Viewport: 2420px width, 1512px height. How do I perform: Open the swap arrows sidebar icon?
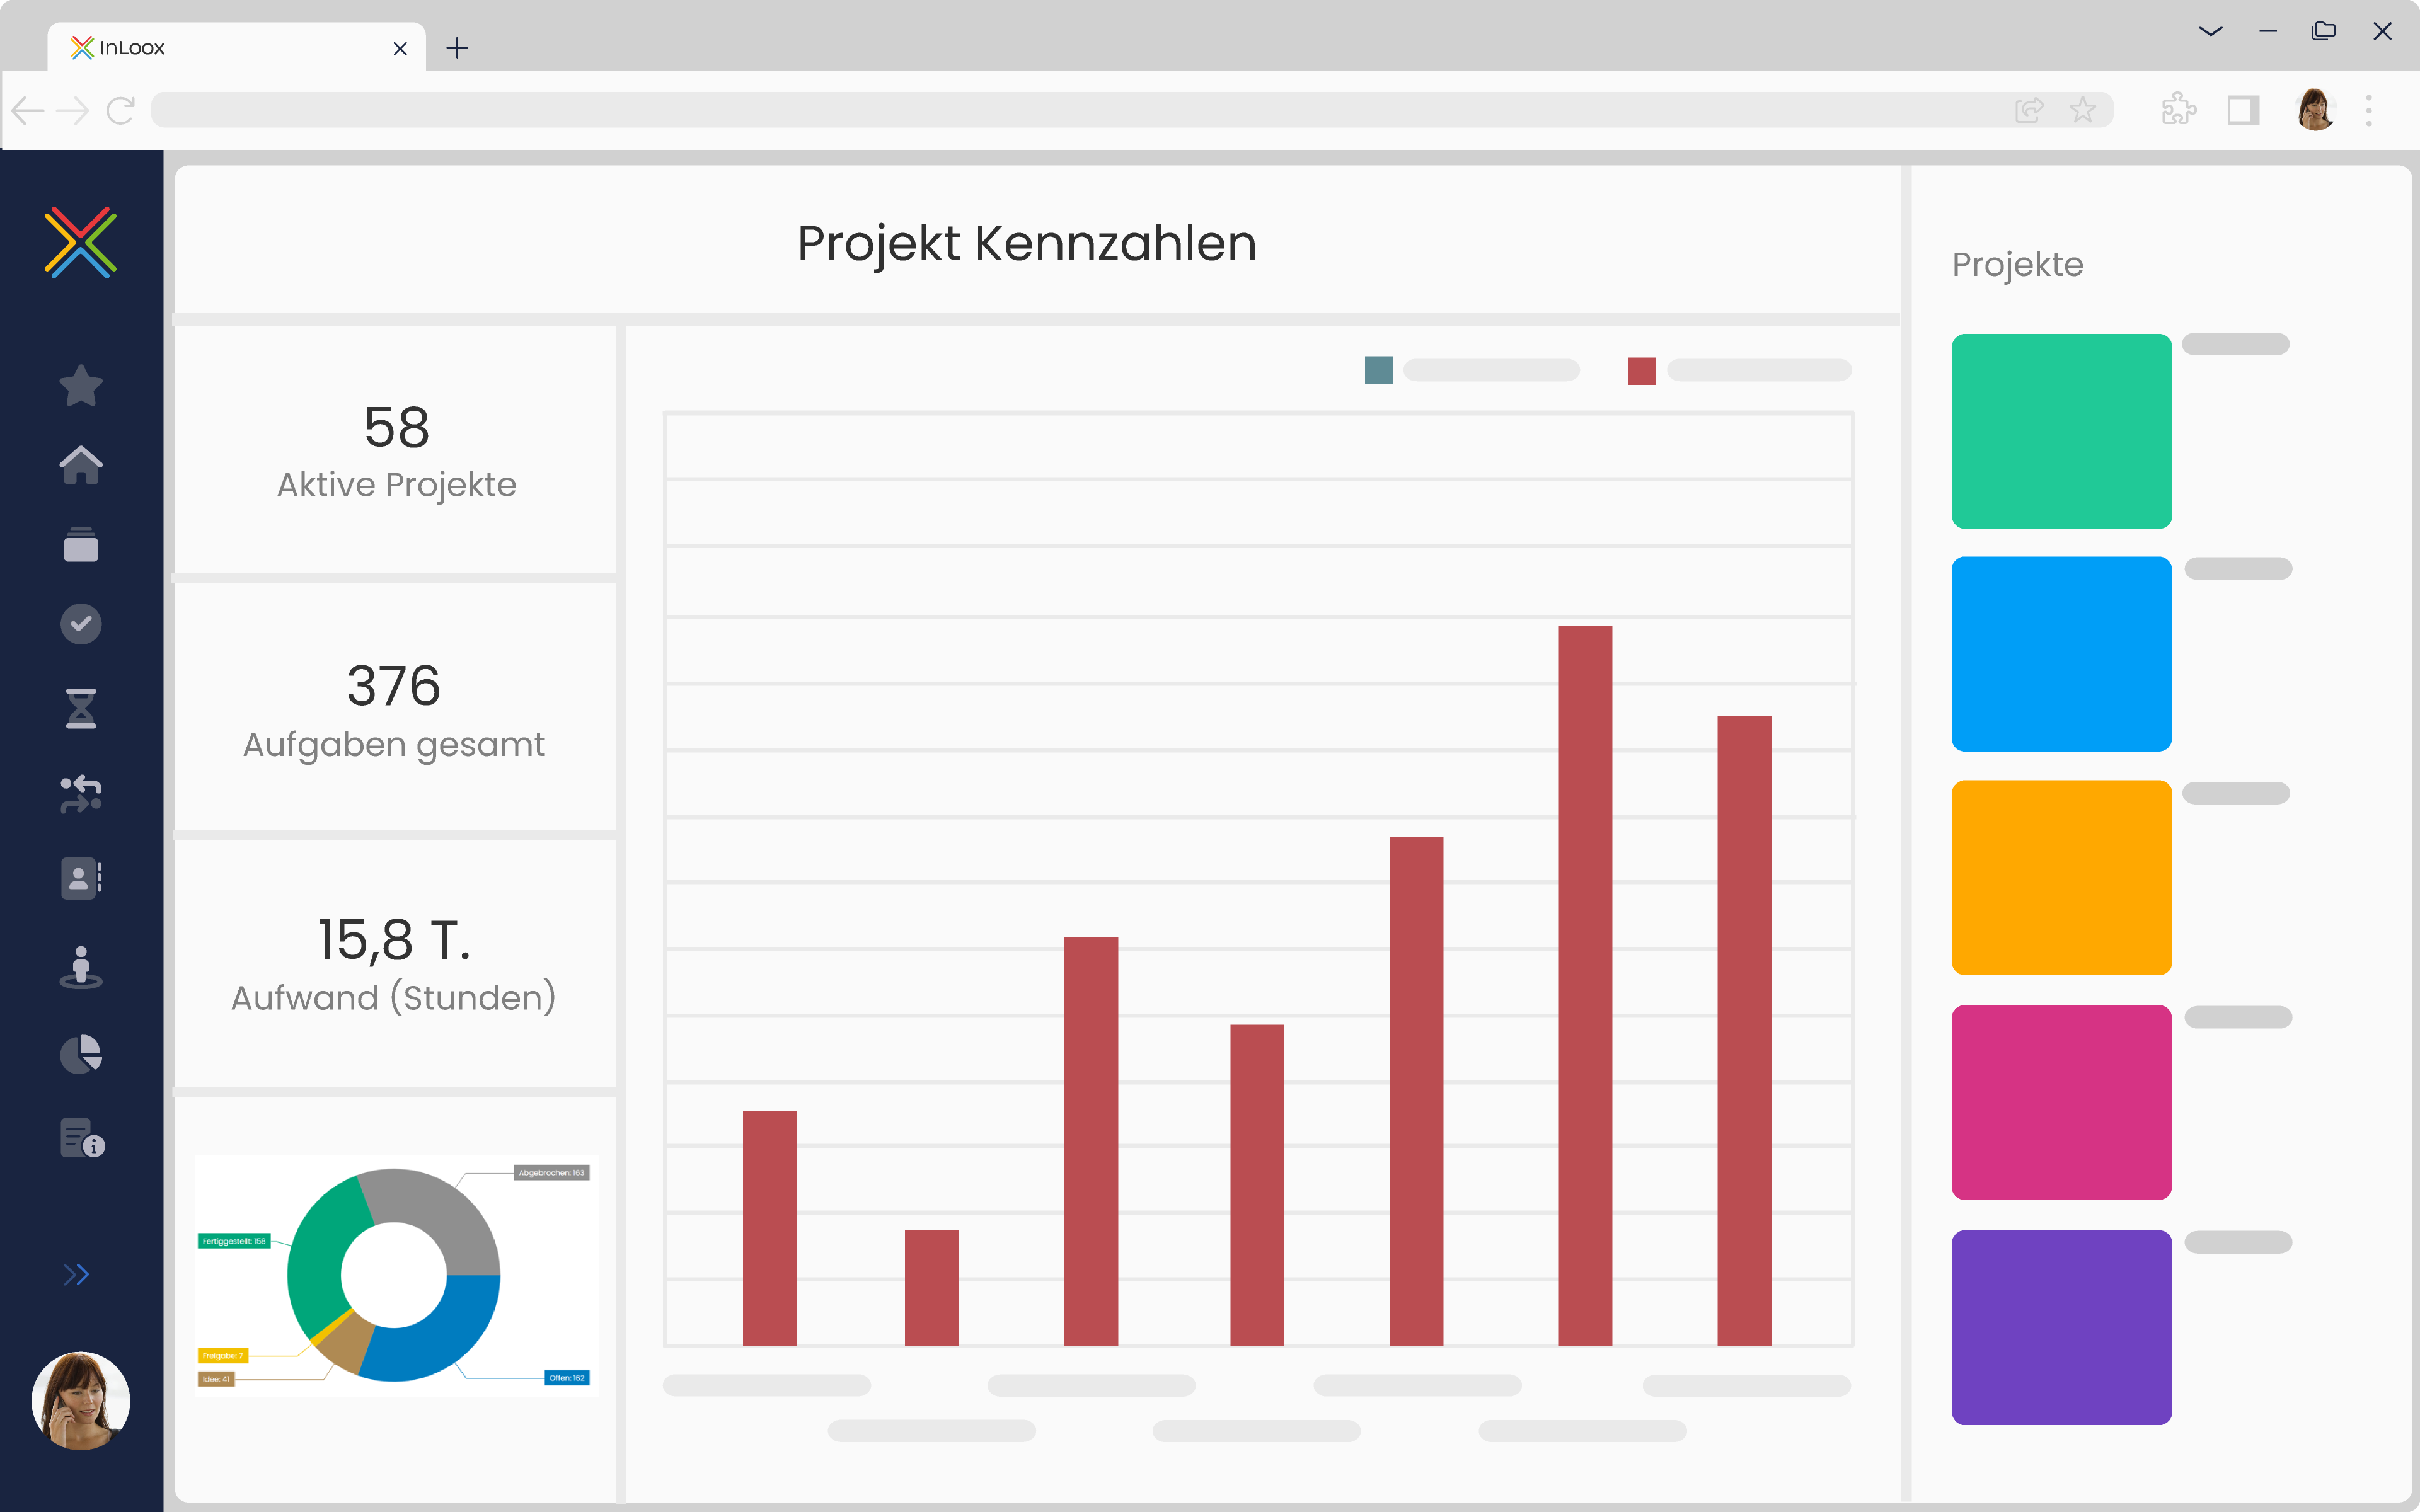click(x=81, y=794)
